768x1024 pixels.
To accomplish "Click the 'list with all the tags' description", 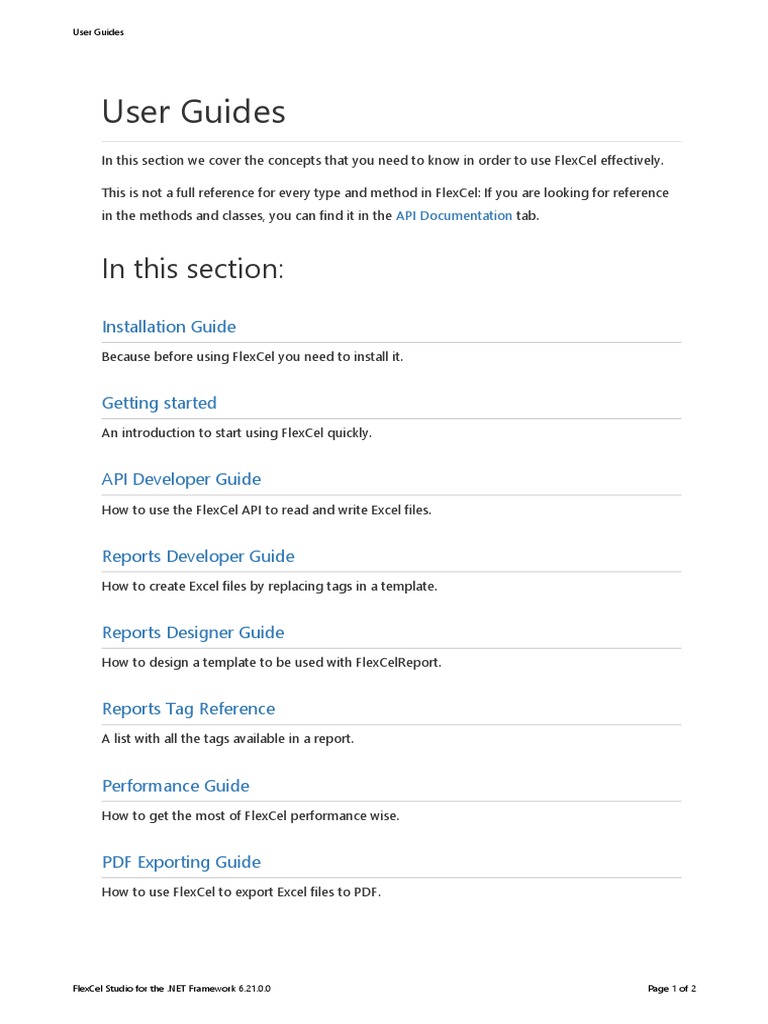I will [x=228, y=740].
